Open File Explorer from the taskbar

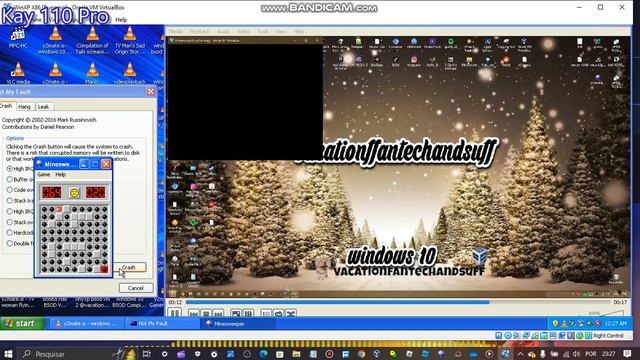[x=296, y=354]
